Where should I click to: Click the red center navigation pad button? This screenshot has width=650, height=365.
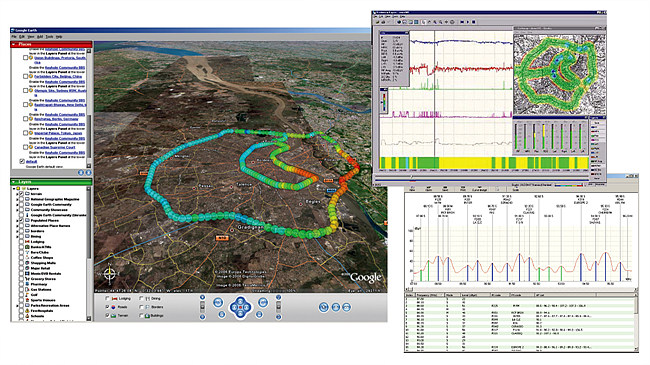click(240, 308)
